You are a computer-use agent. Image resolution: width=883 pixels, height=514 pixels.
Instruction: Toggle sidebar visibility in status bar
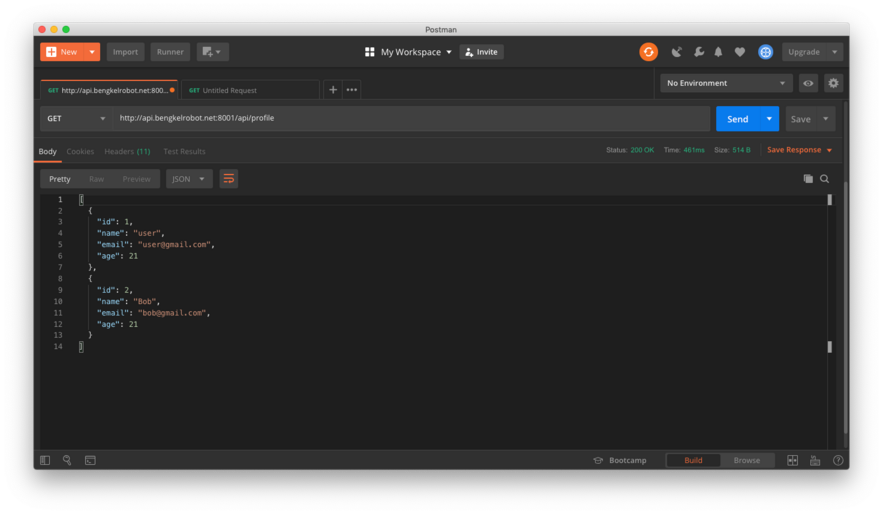pos(45,460)
